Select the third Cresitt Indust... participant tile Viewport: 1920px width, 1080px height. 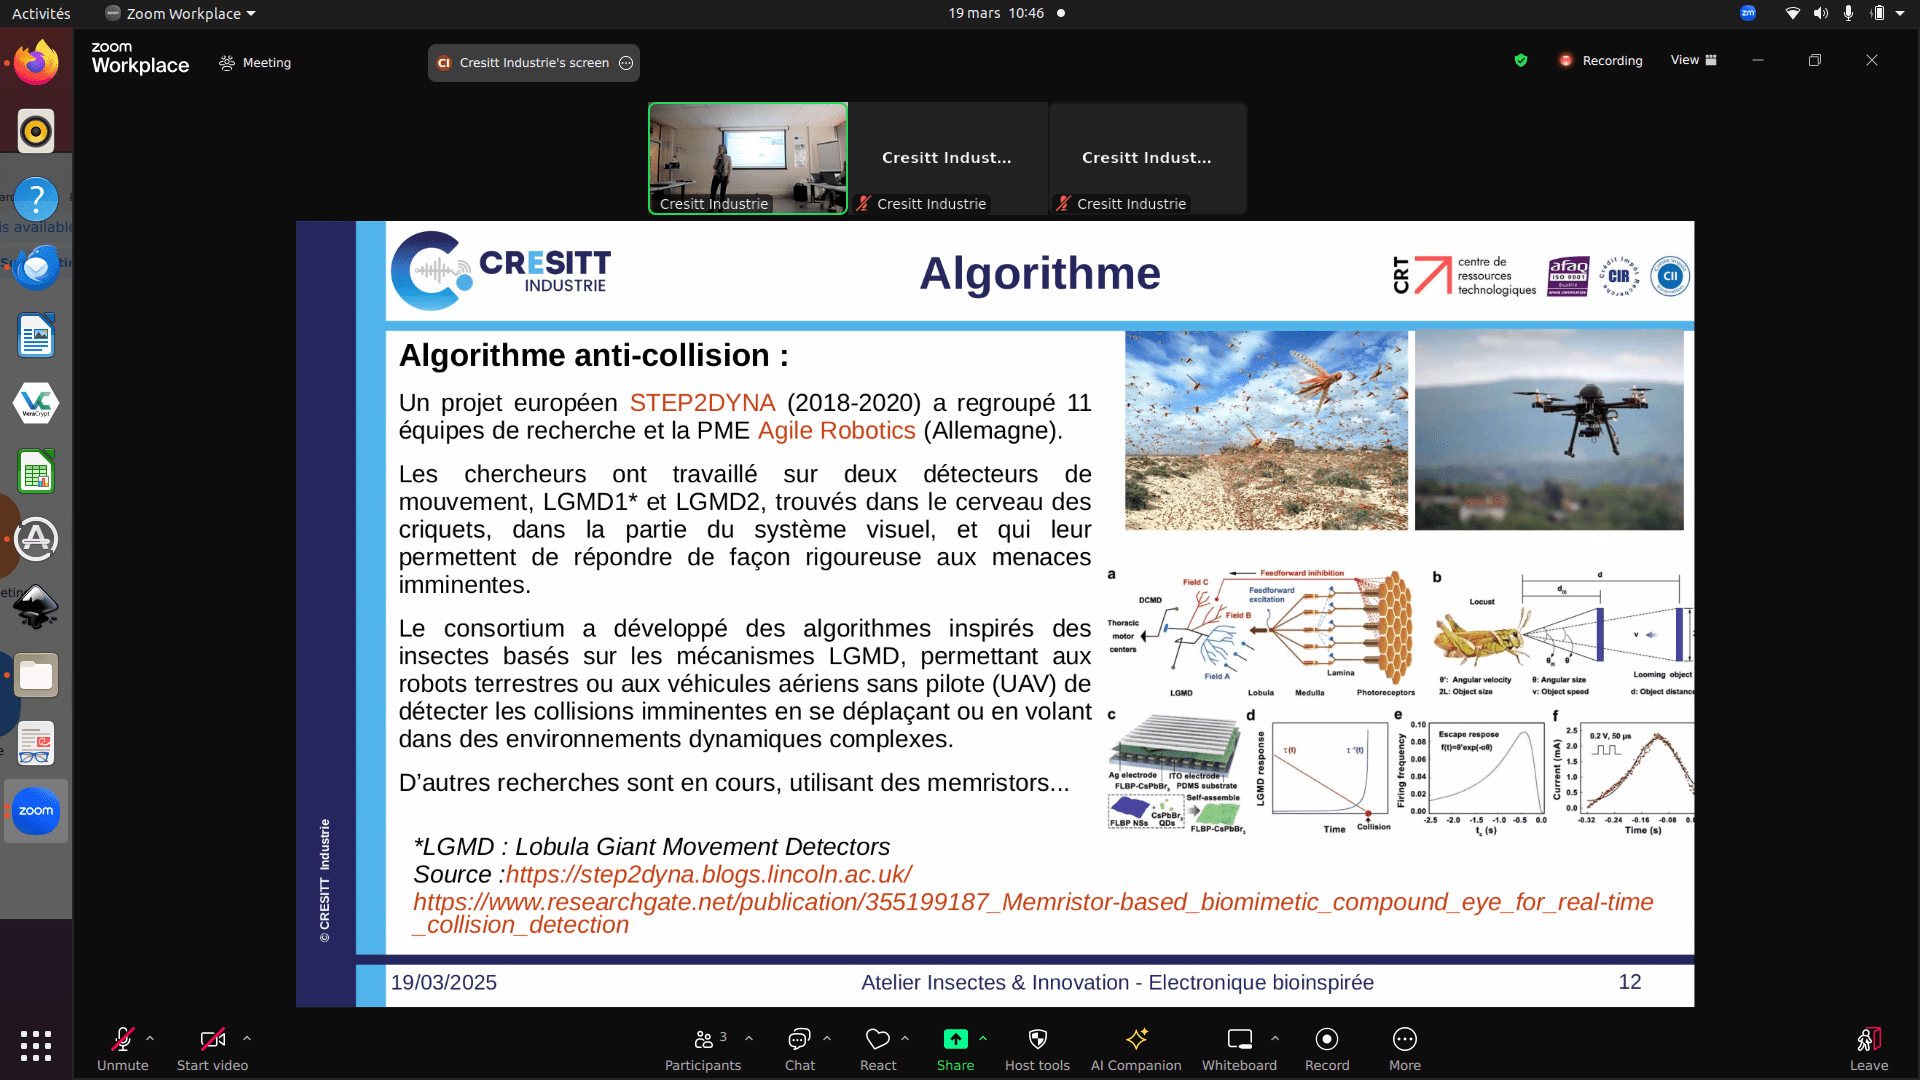click(1147, 158)
